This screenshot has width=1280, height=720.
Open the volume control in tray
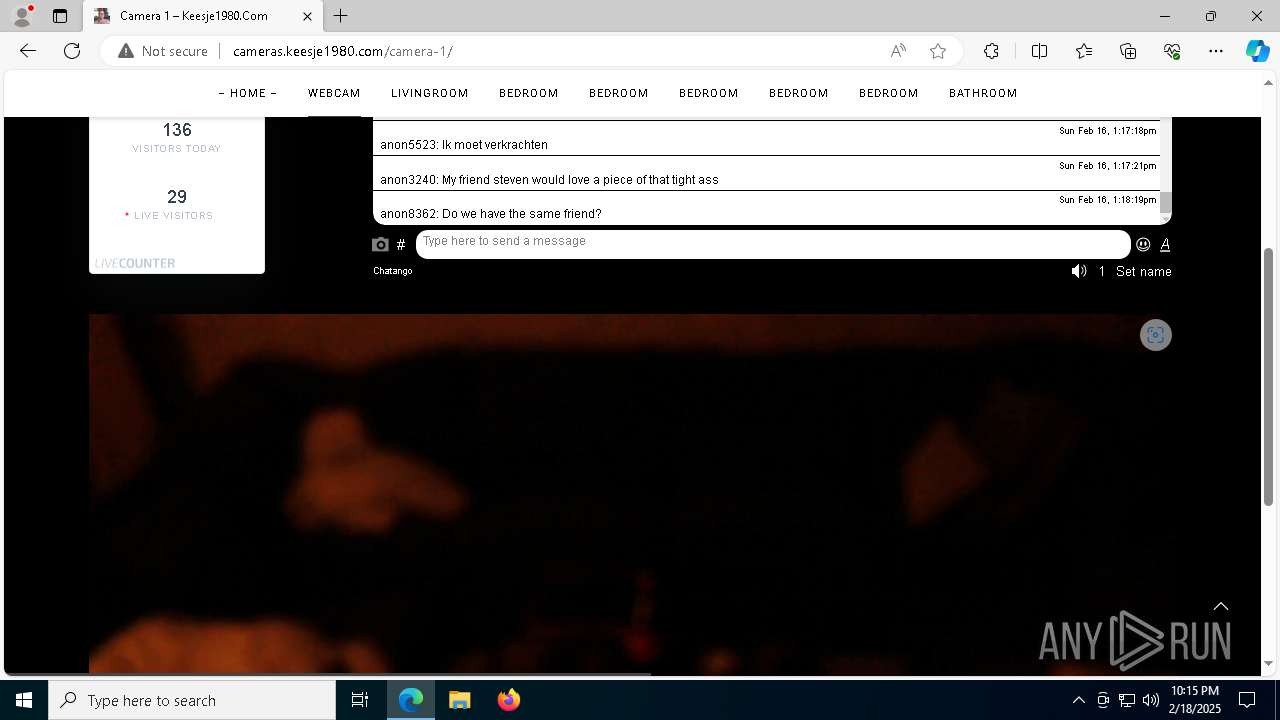[1150, 700]
